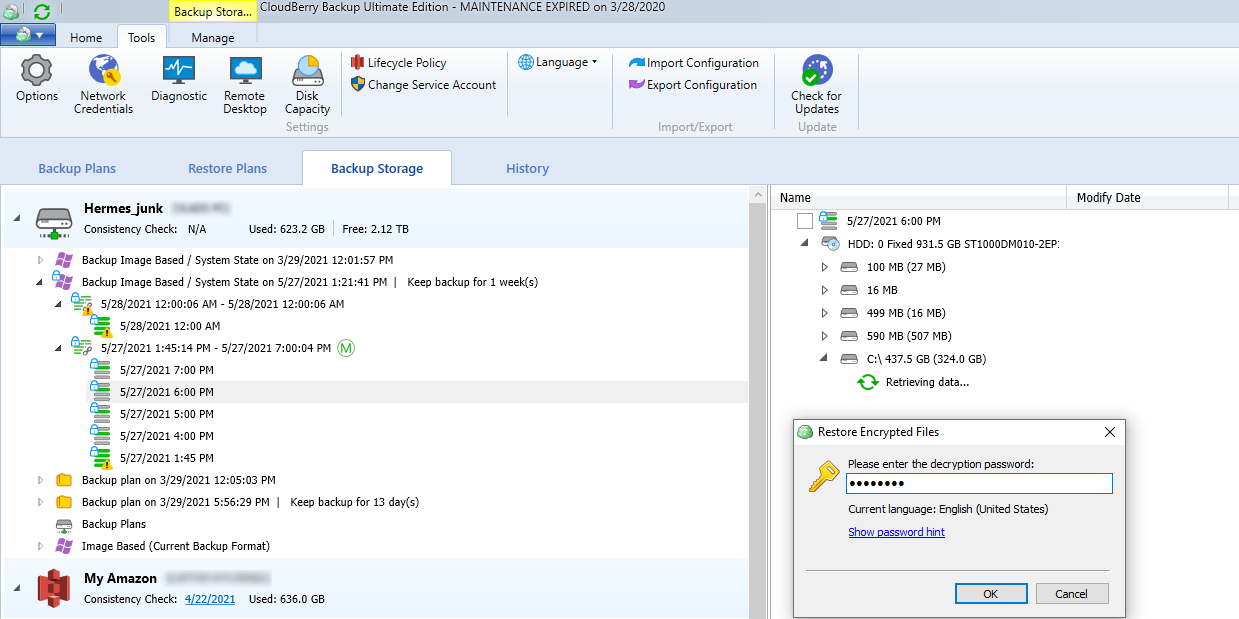Click the C:\ partition drive icon
The height and width of the screenshot is (619, 1239).
click(849, 359)
